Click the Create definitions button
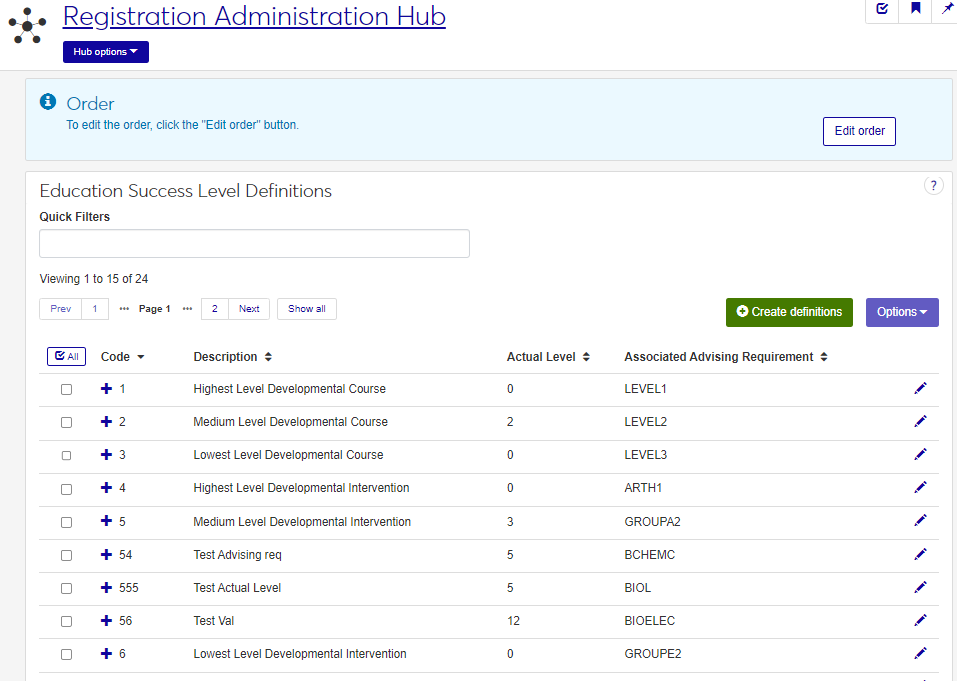The width and height of the screenshot is (957, 681). click(789, 312)
